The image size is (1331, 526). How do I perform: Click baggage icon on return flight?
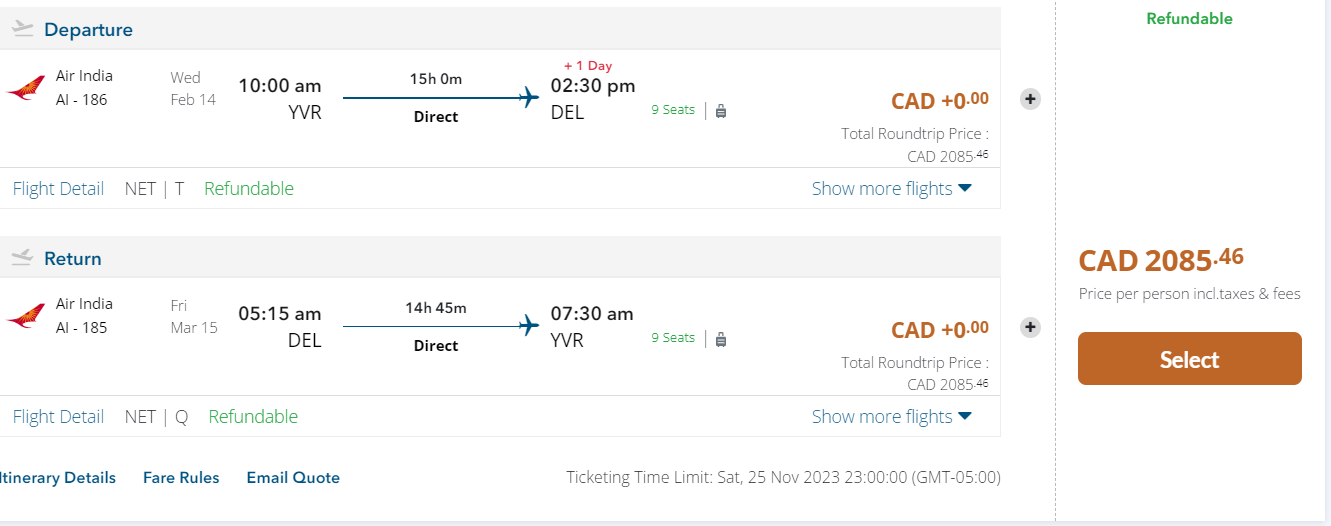(x=721, y=339)
